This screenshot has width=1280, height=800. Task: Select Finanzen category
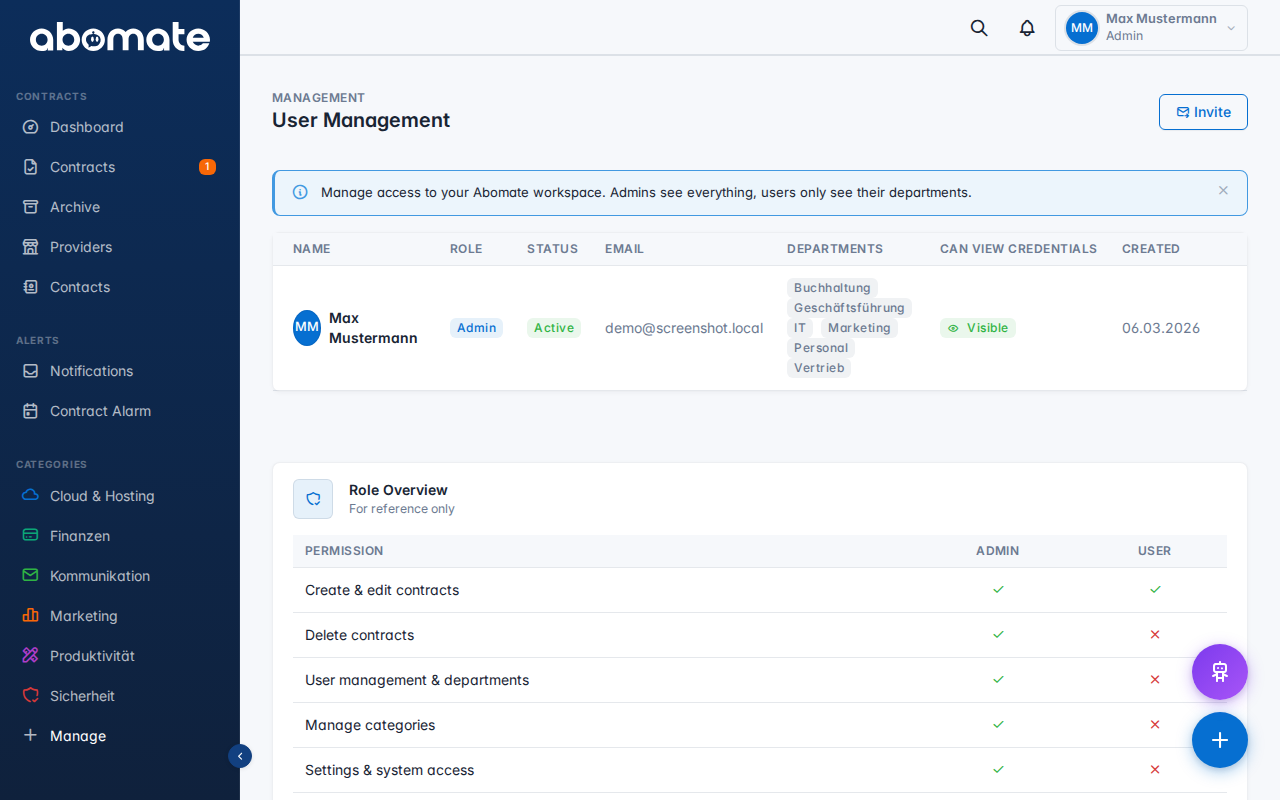(x=120, y=536)
